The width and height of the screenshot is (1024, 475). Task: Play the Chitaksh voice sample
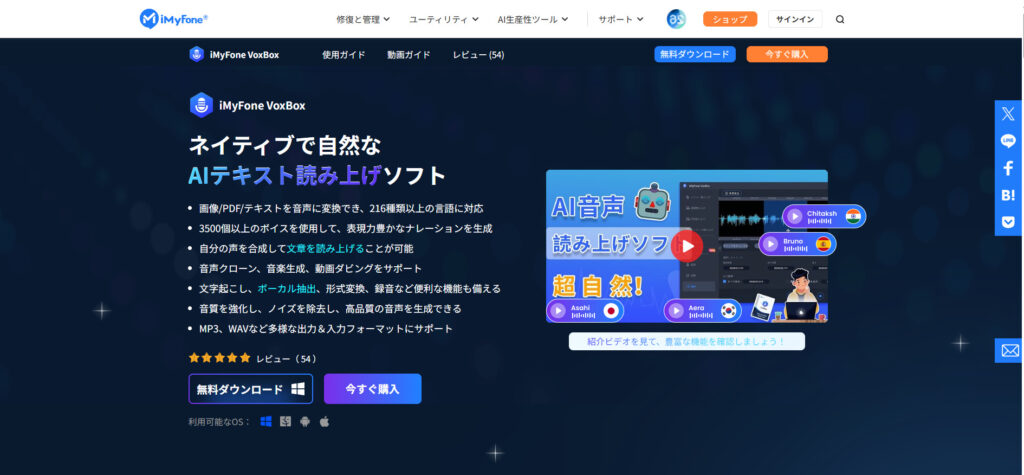tap(795, 216)
